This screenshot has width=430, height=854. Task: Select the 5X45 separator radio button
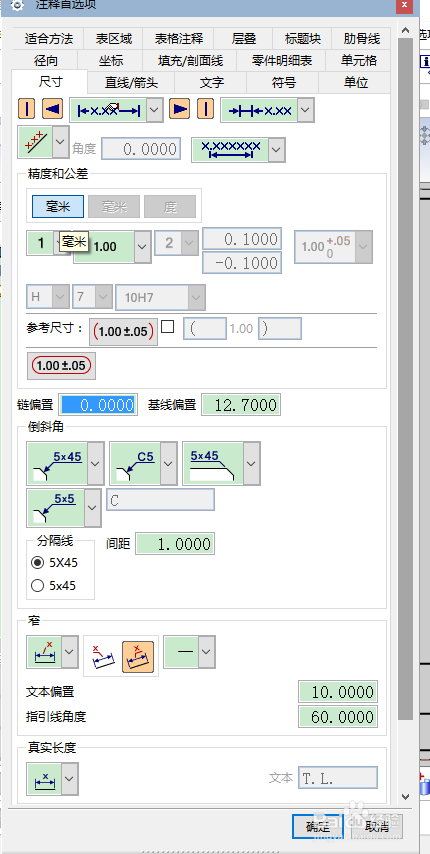point(38,563)
